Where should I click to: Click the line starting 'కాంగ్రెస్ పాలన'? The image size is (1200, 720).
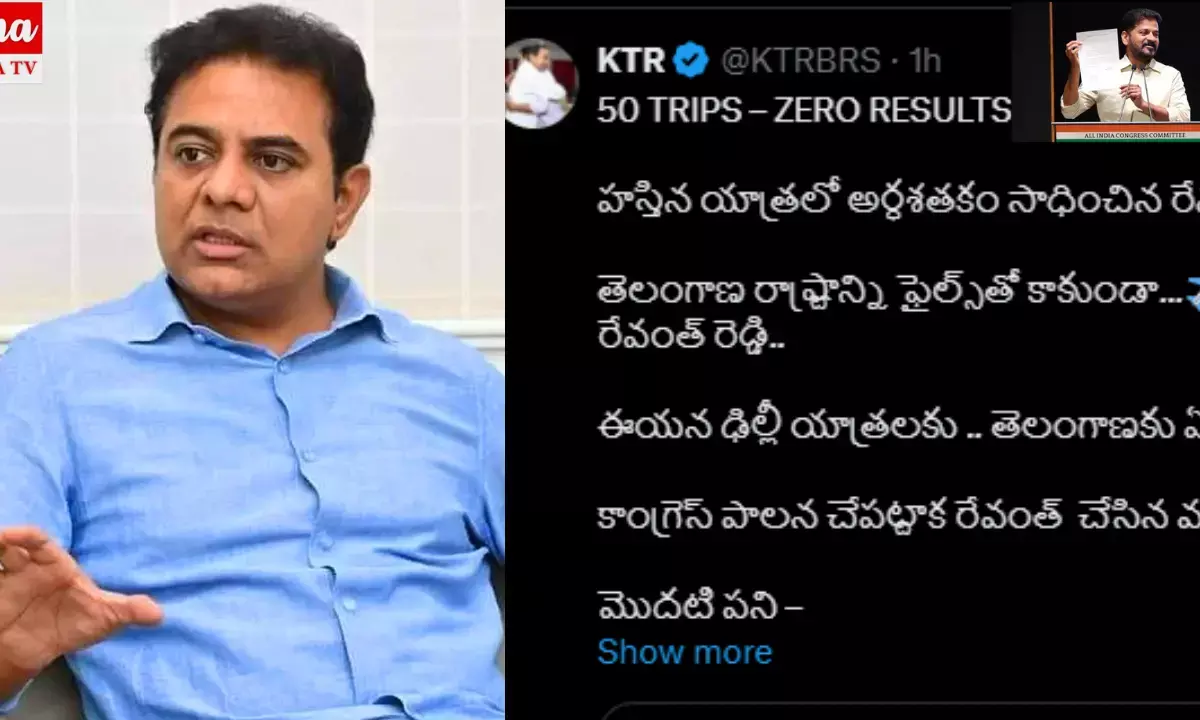898,519
